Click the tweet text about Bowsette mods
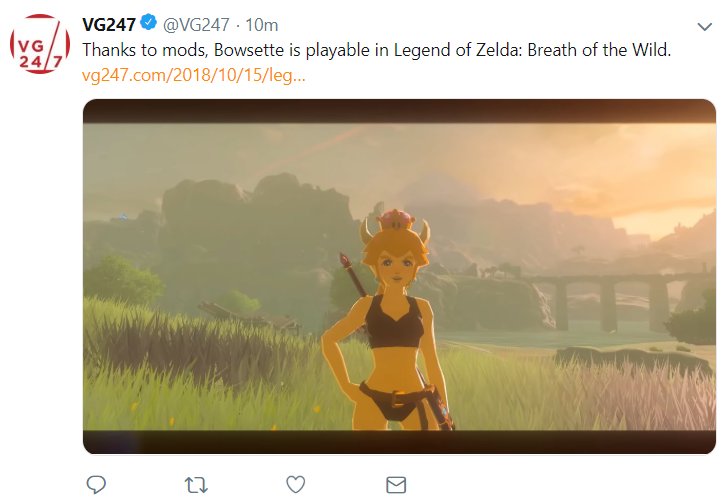This screenshot has width=723, height=503. (x=376, y=50)
